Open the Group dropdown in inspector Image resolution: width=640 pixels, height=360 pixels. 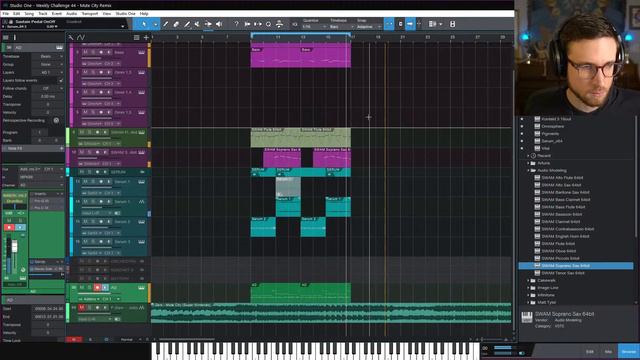tap(48, 64)
